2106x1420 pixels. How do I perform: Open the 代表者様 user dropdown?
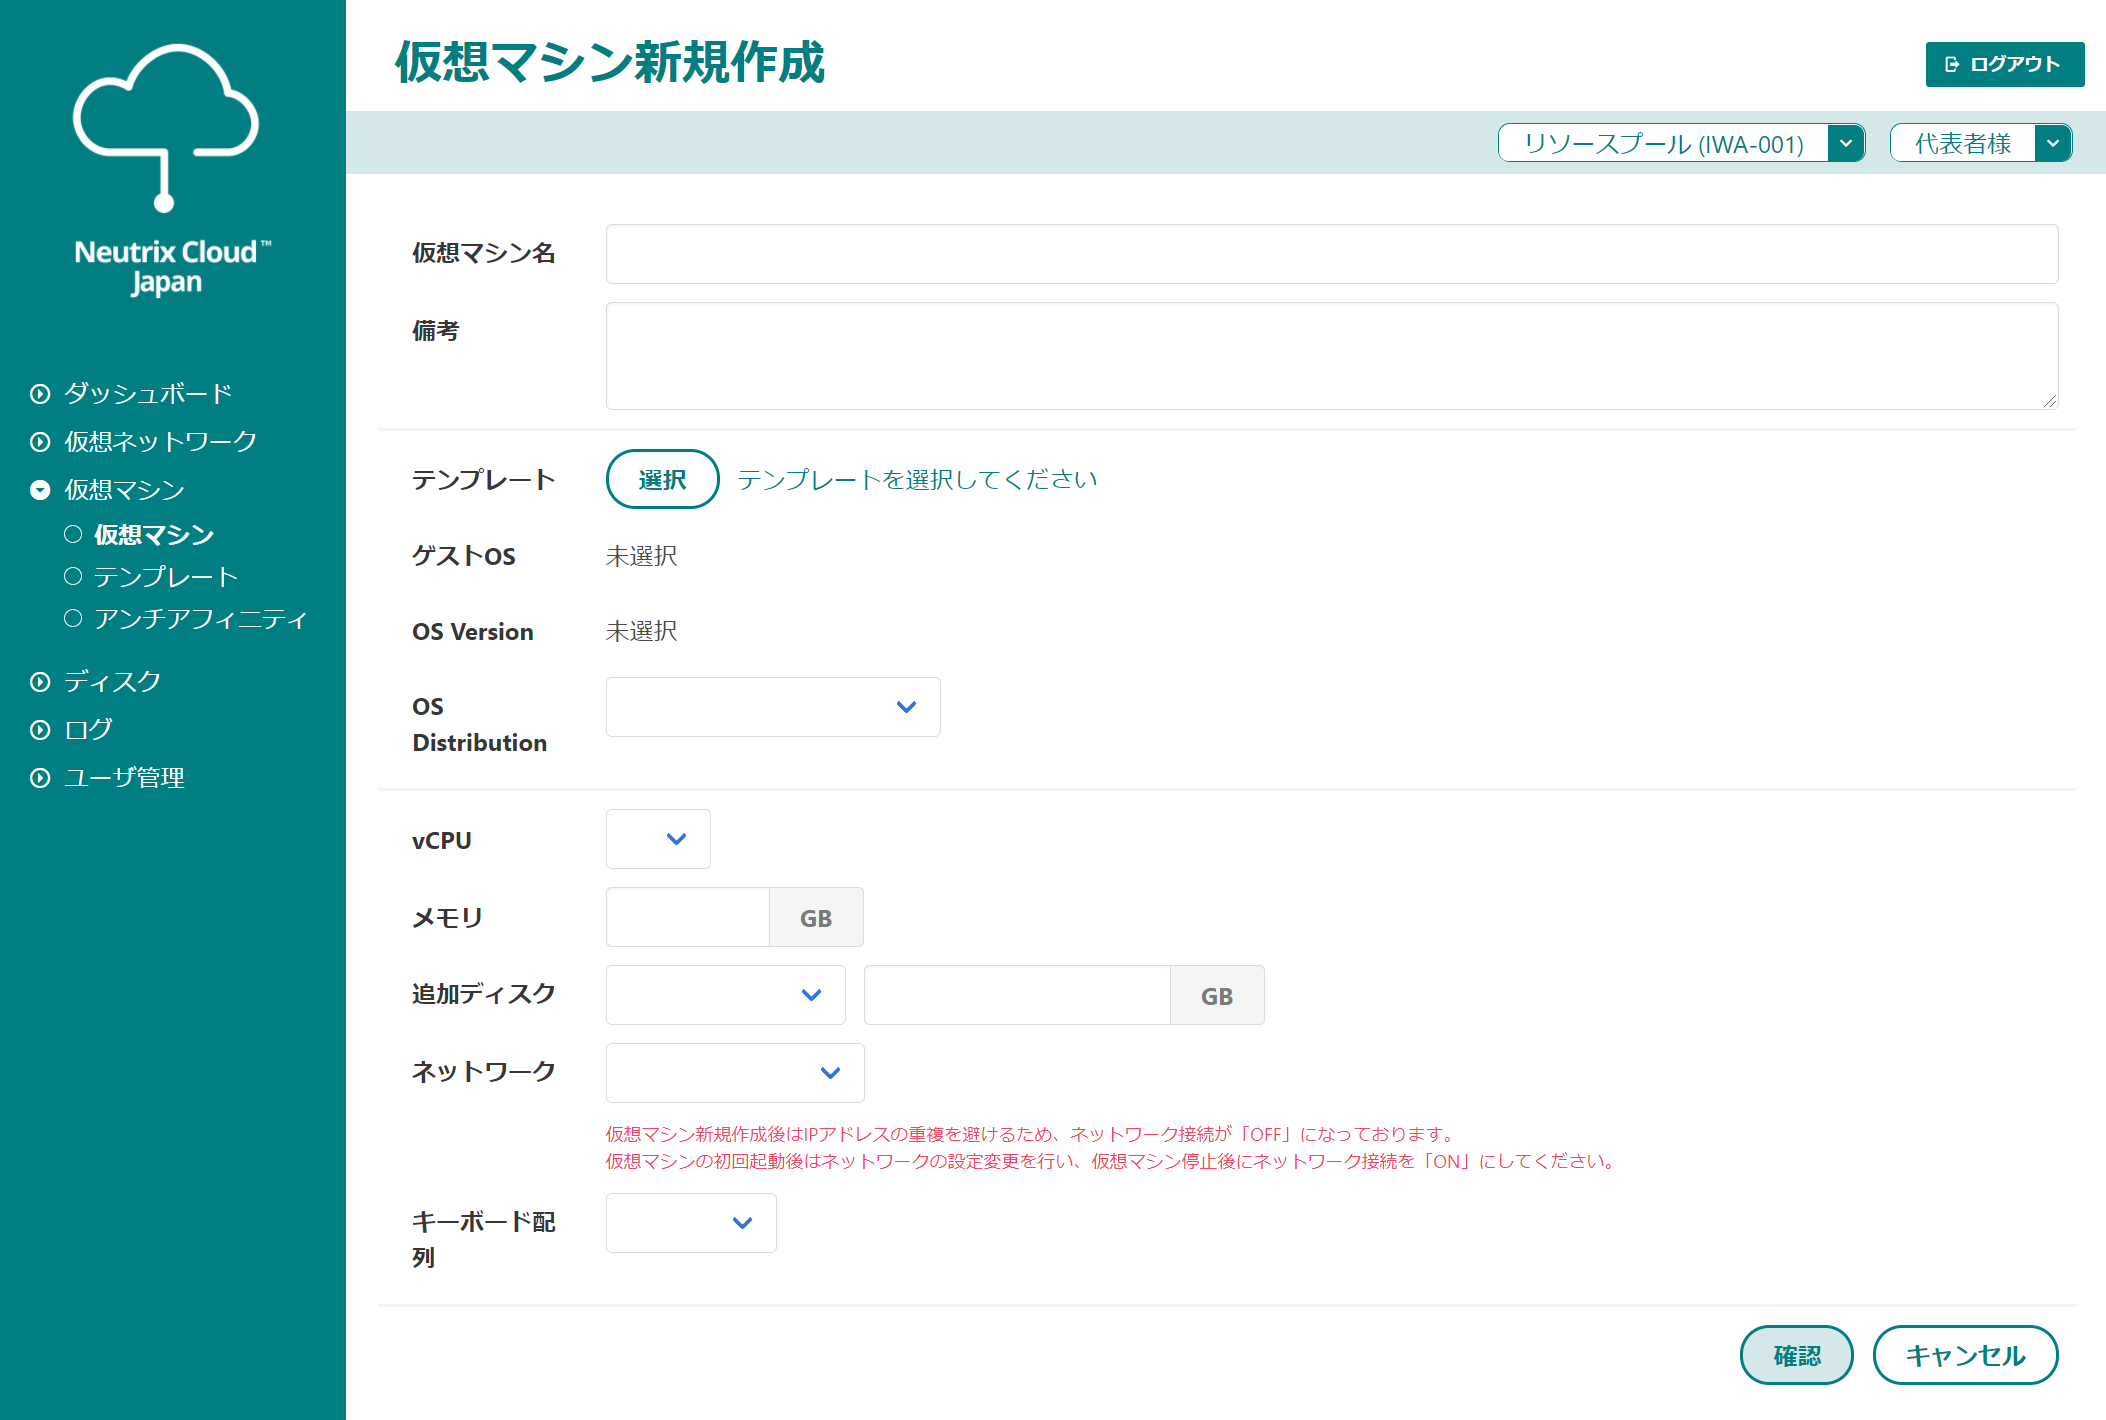point(1980,143)
